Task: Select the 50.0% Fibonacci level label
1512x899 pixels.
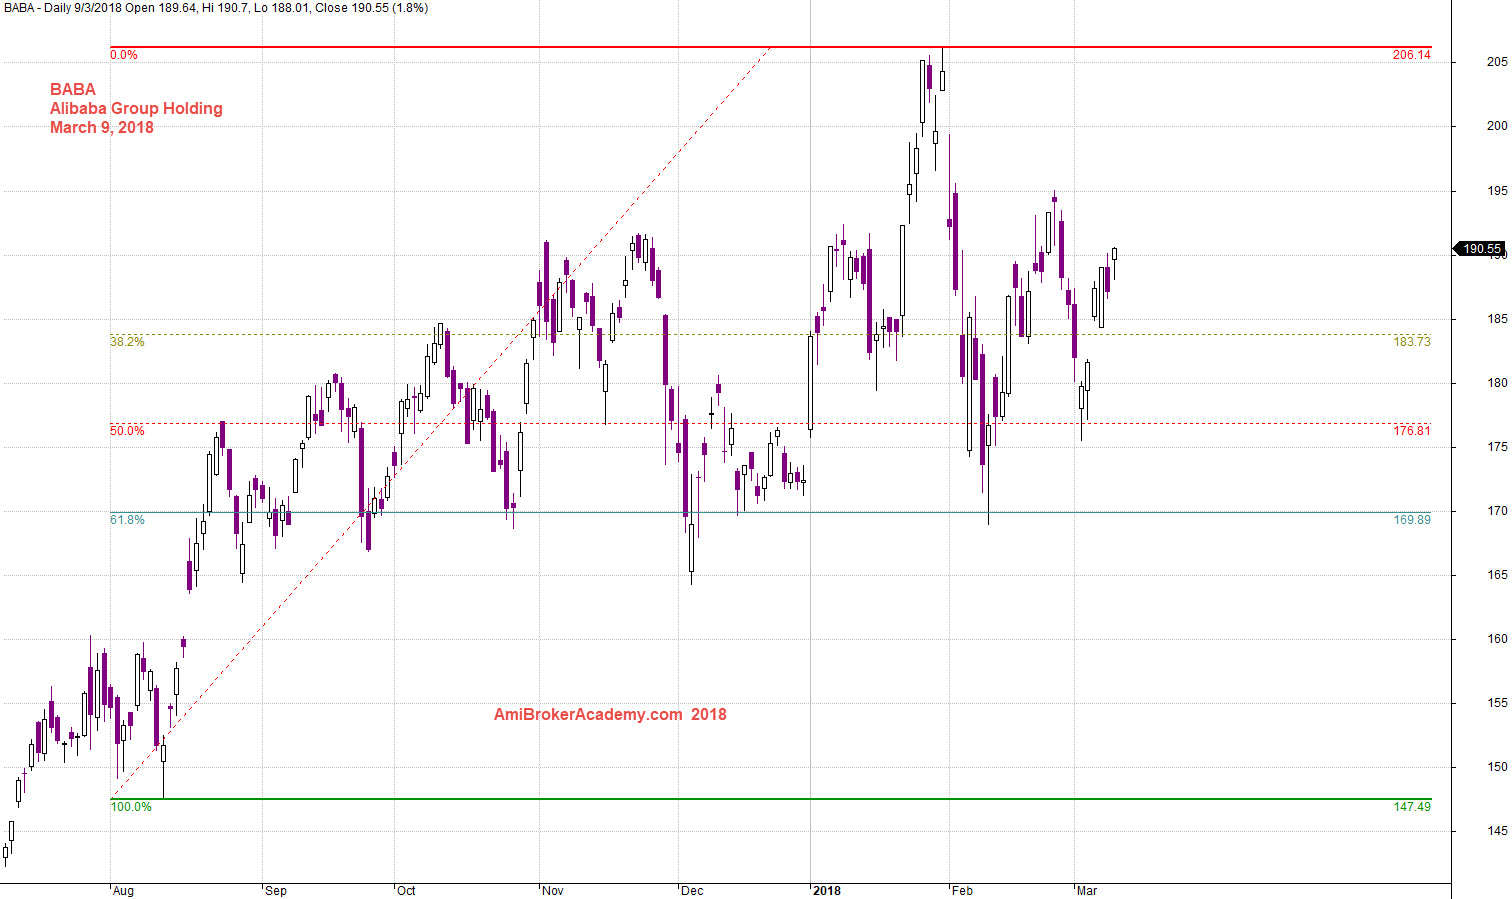Action: (x=127, y=431)
